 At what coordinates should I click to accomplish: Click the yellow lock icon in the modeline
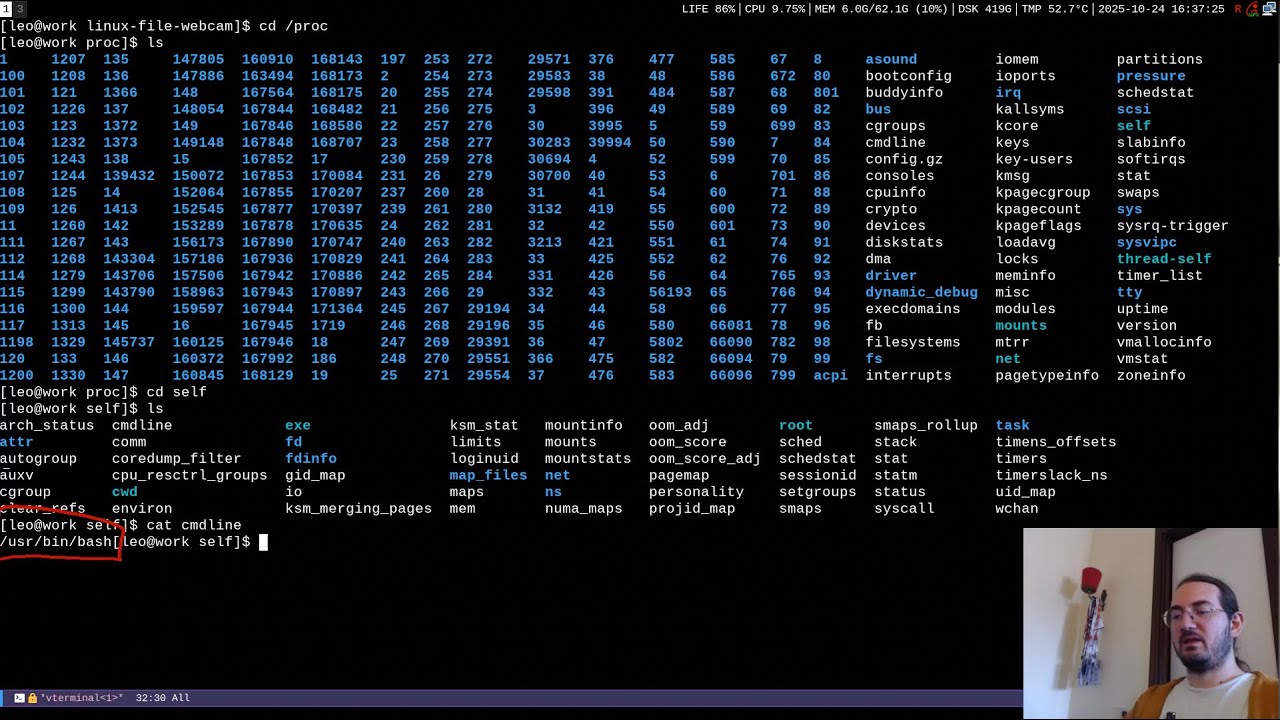click(32, 698)
